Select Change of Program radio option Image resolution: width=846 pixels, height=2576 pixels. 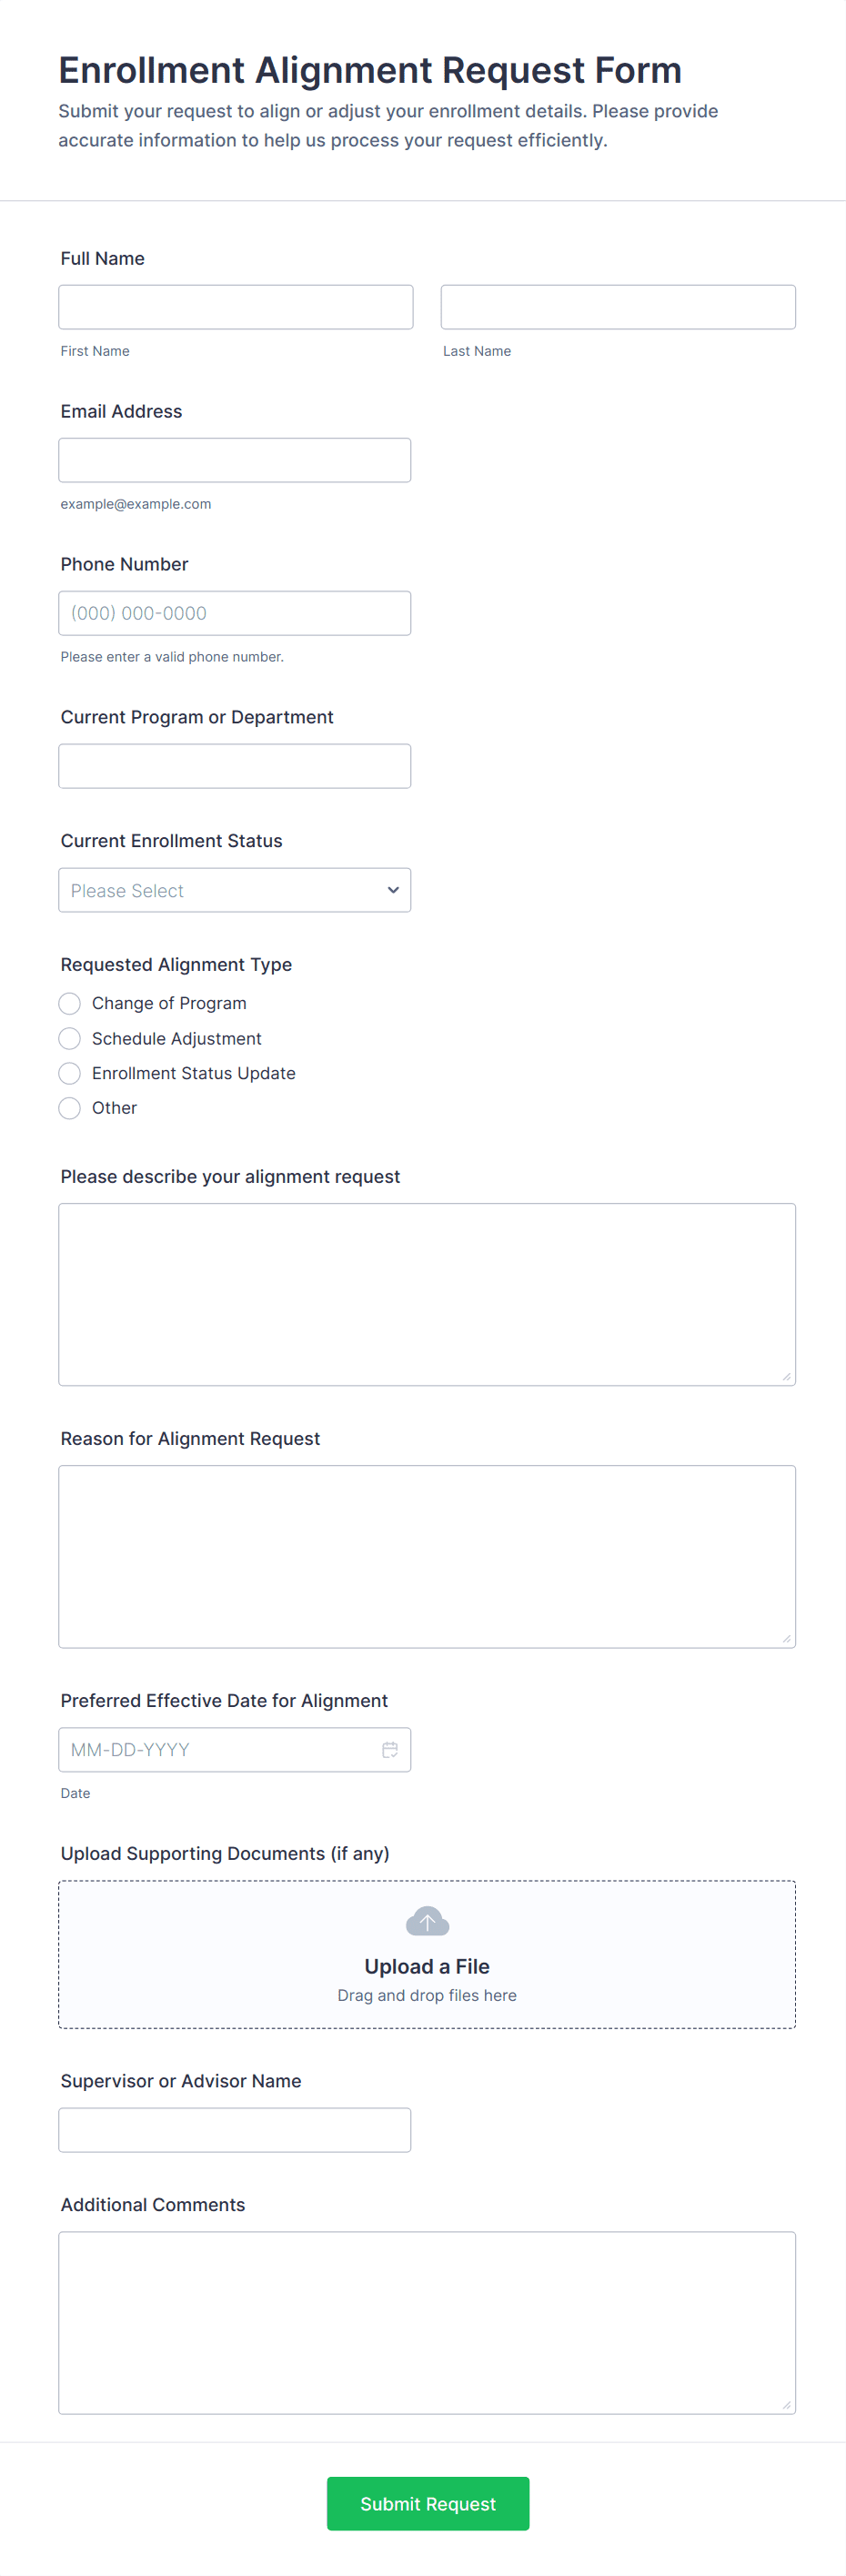click(x=69, y=1003)
